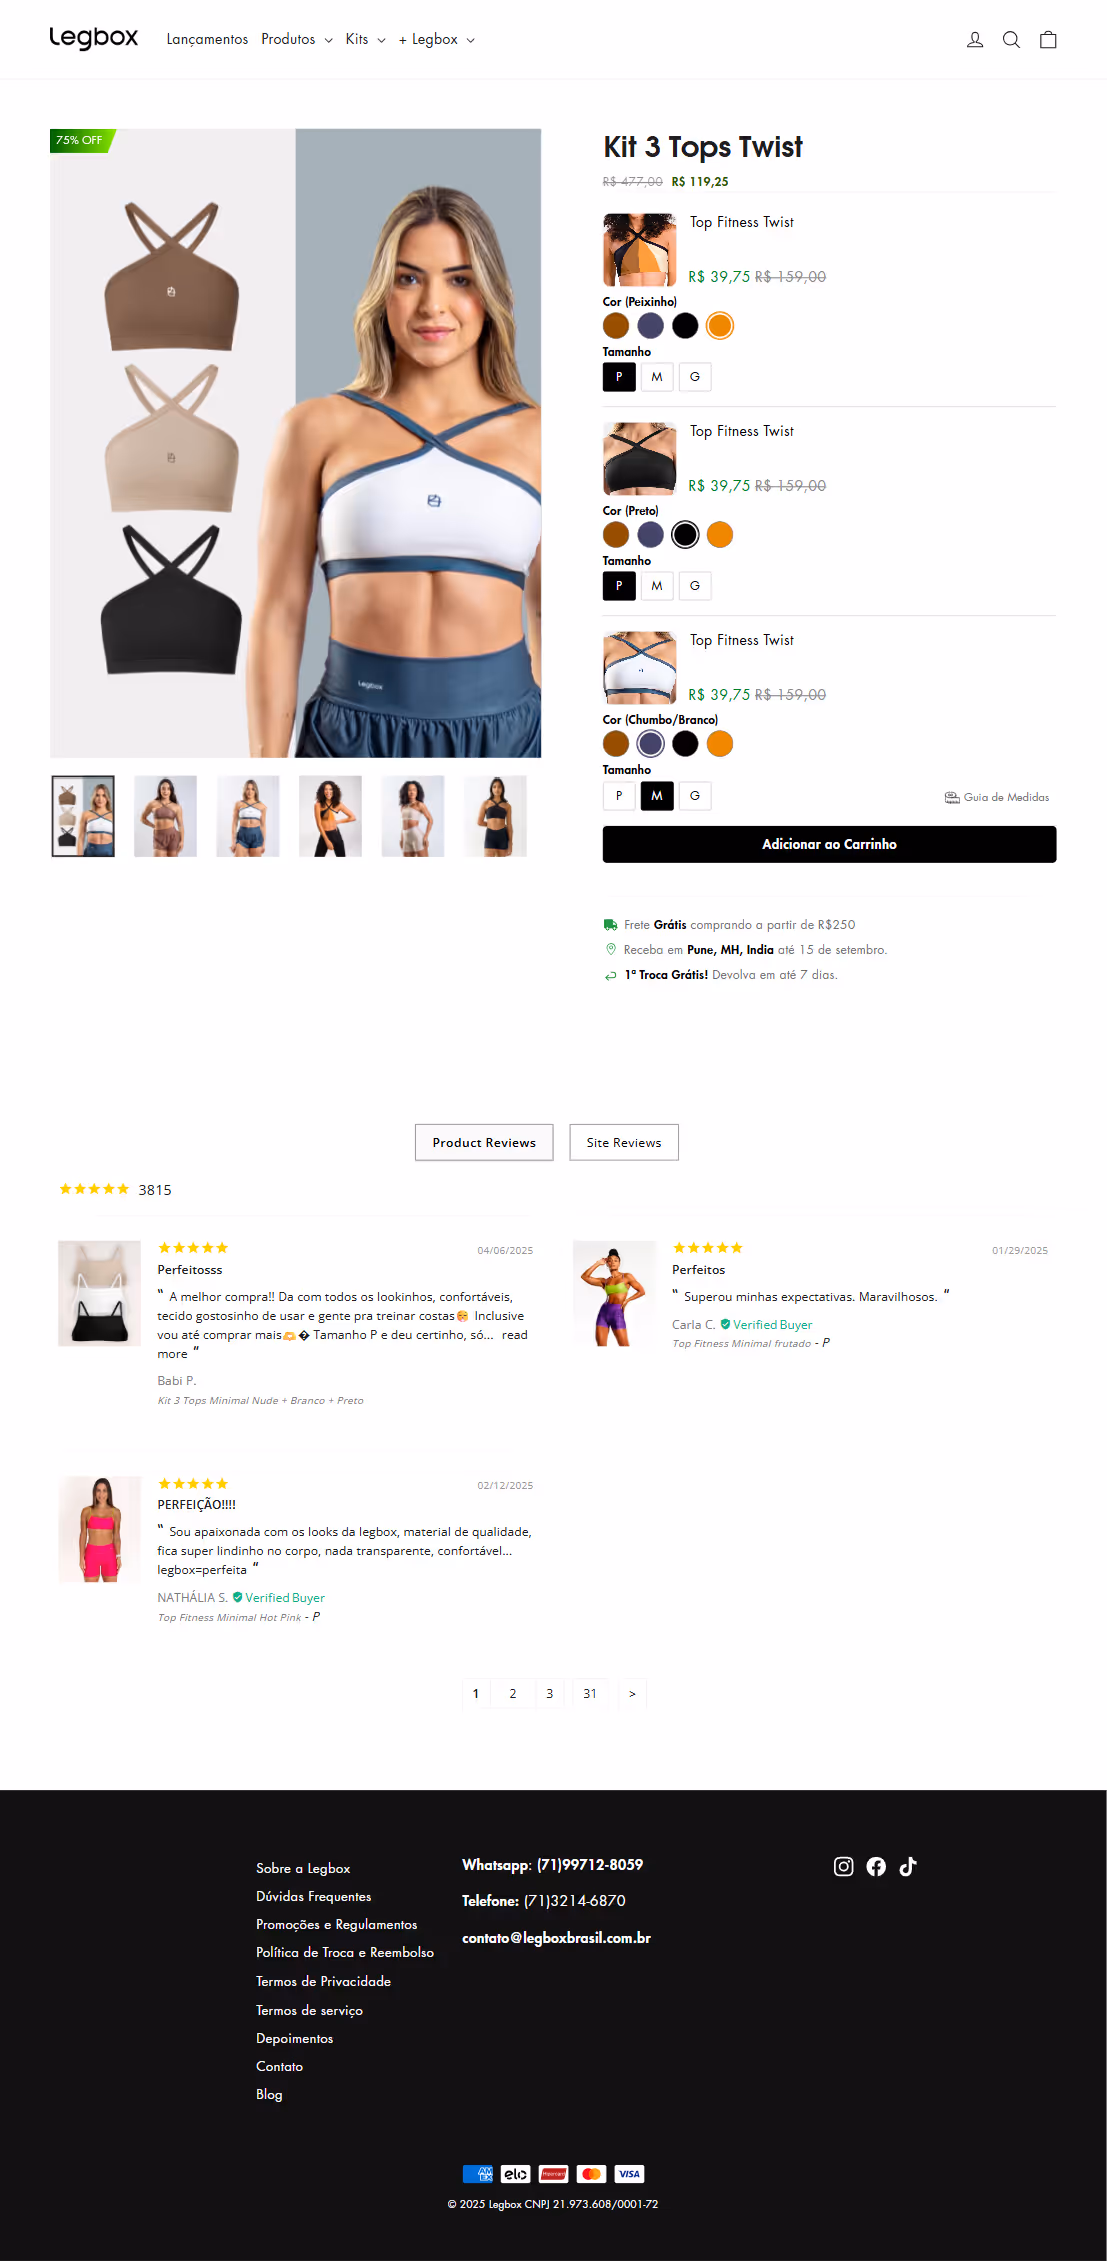View the brown top model thumbnail
1107x2261 pixels.
(x=165, y=816)
